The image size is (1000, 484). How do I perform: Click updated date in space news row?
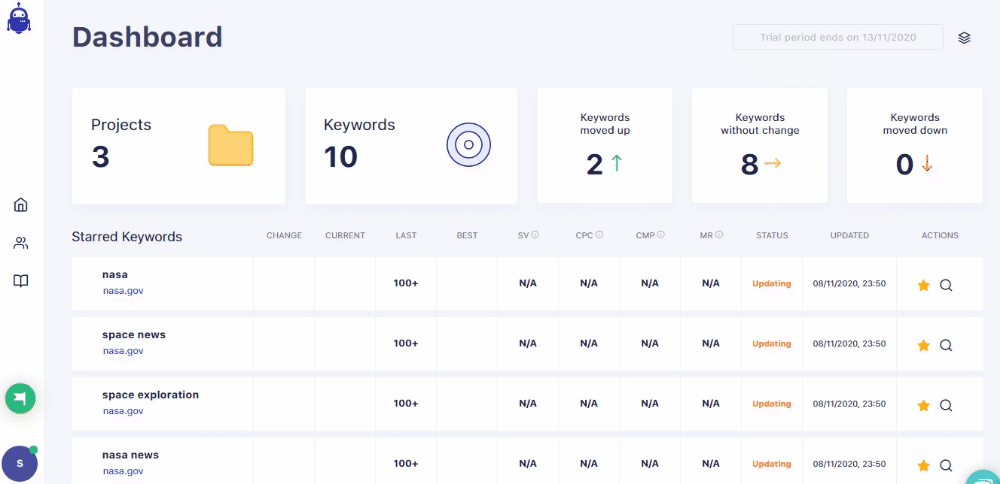[x=849, y=344]
